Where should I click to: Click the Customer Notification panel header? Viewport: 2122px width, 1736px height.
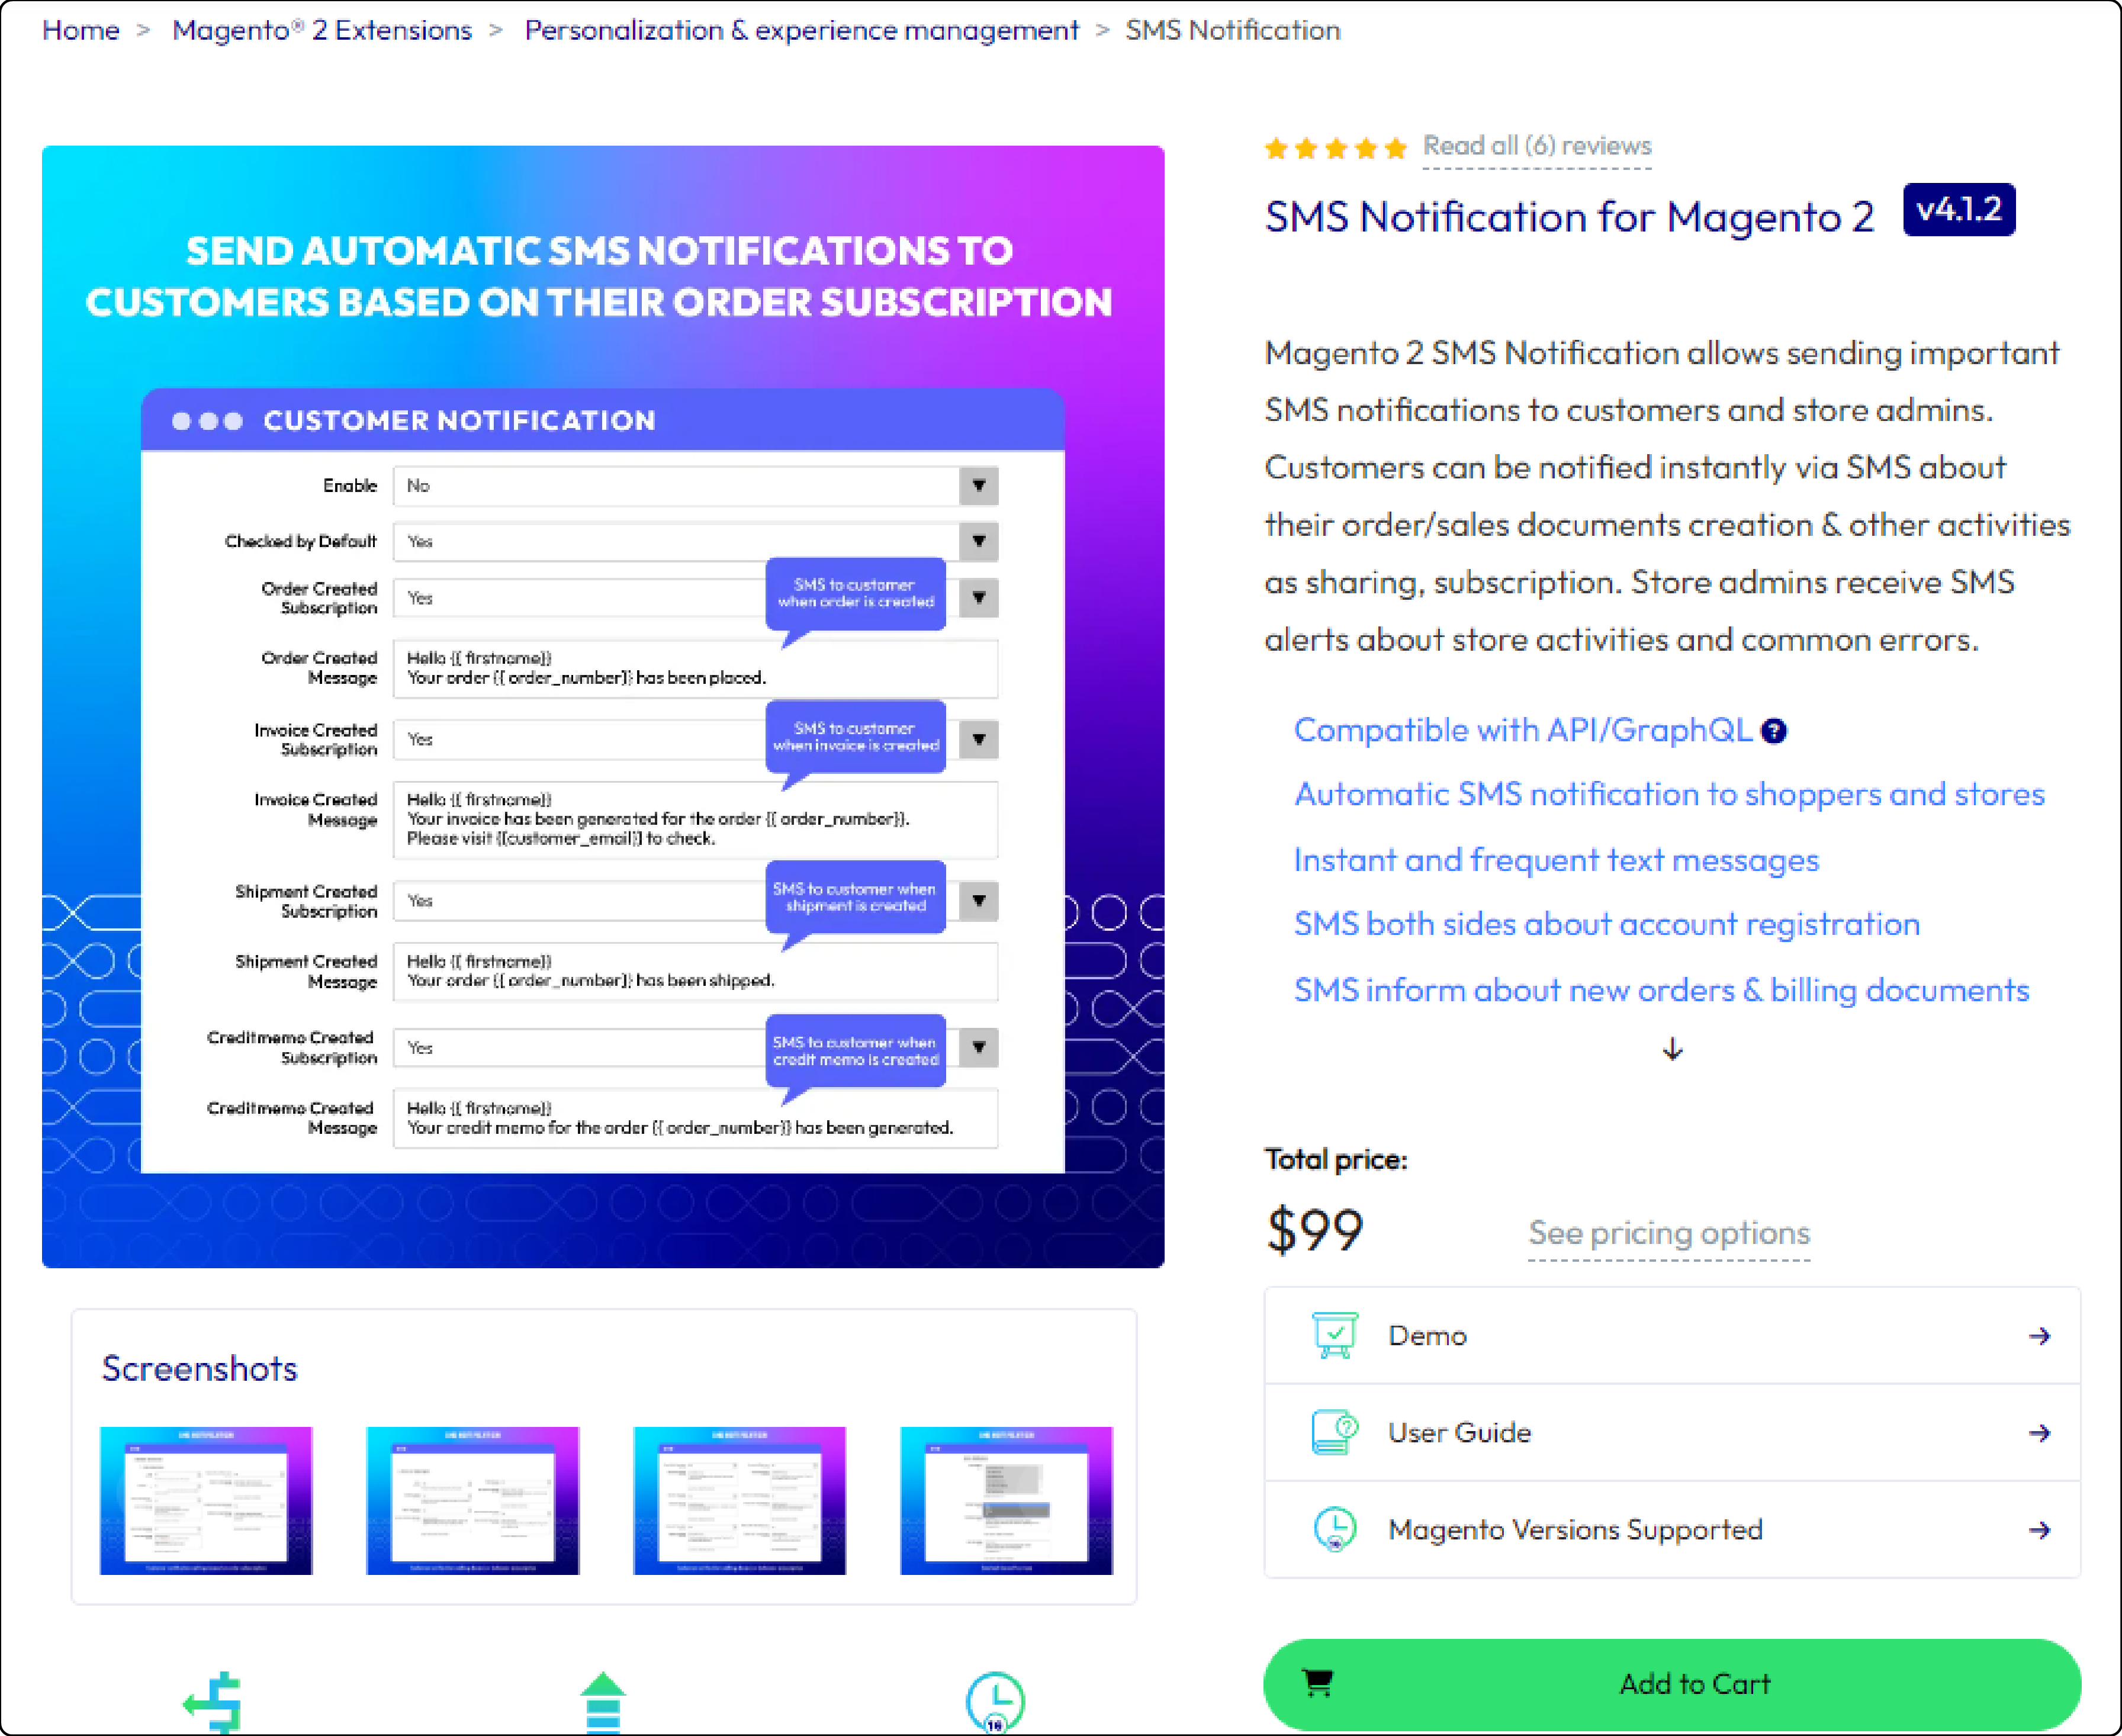coord(603,420)
